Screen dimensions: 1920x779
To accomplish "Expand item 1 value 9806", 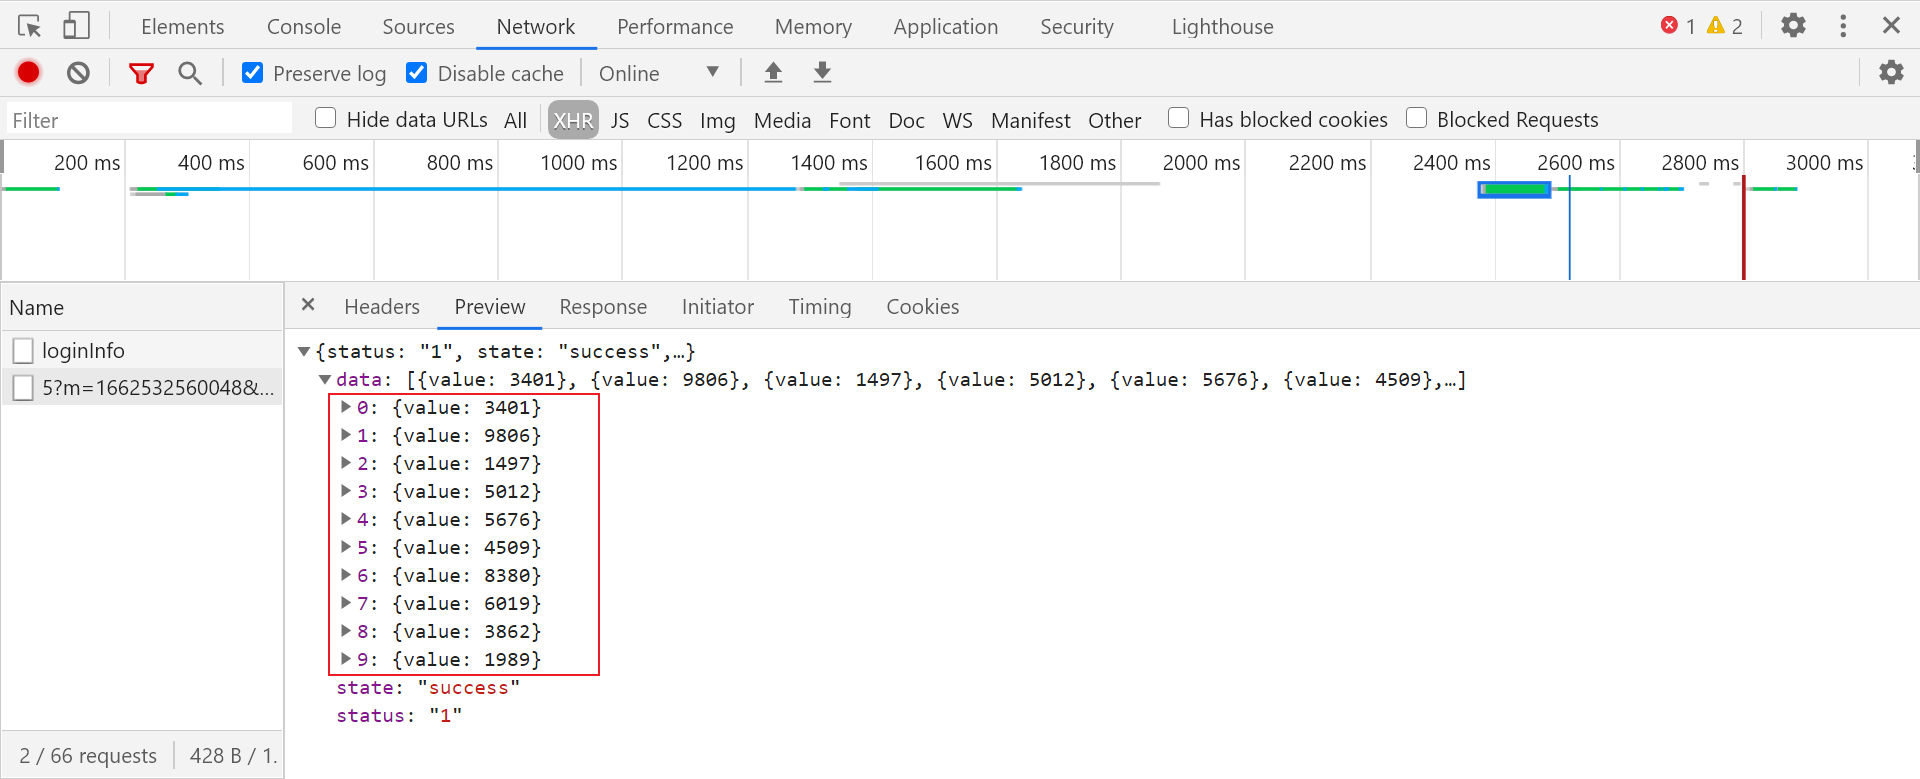I will (346, 435).
